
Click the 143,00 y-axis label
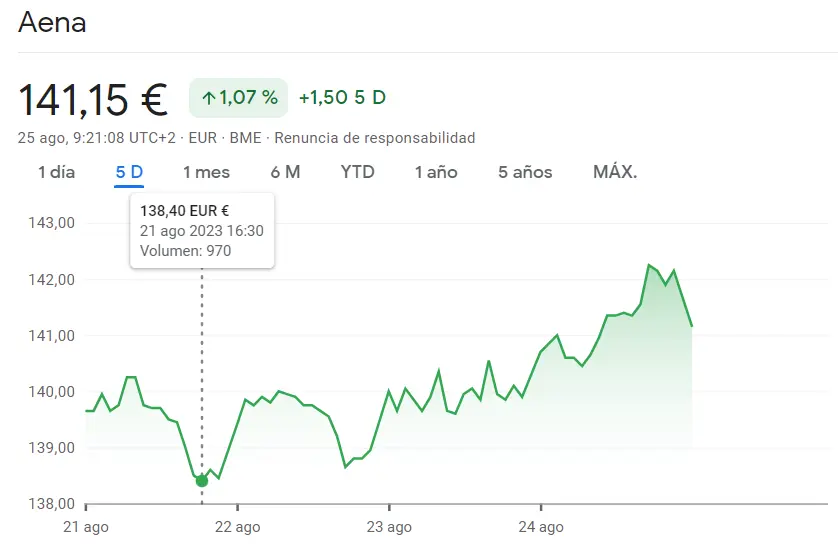tap(51, 223)
